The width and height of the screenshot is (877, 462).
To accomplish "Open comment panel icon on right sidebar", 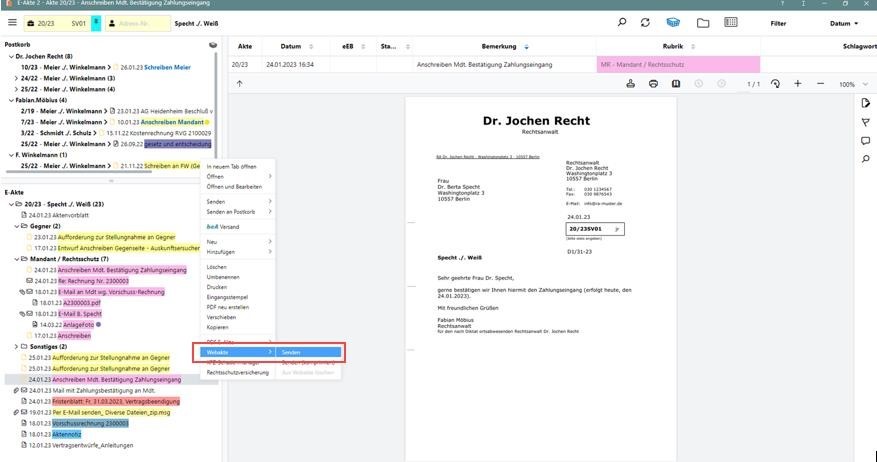I will [x=866, y=141].
